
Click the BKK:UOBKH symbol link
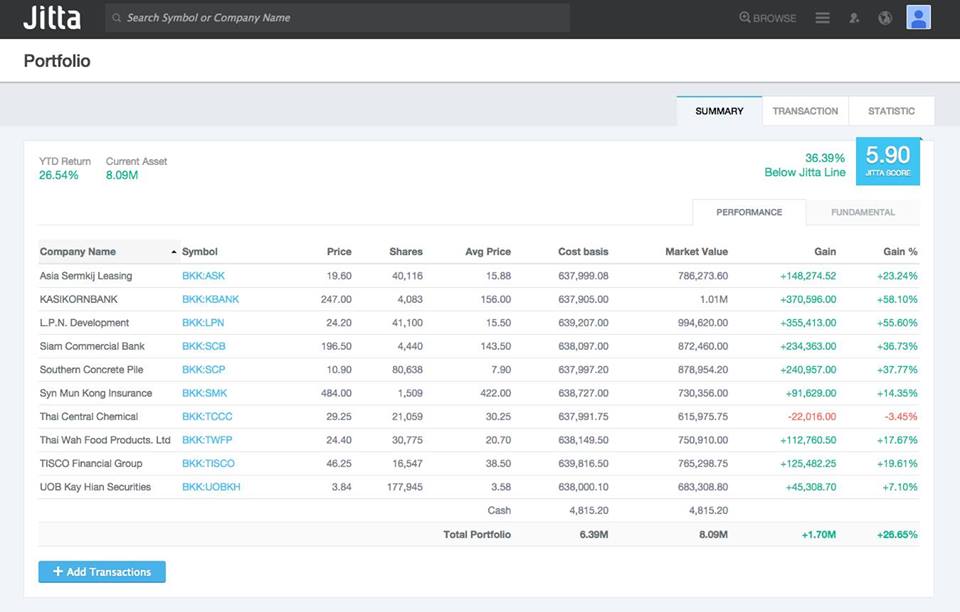tap(211, 487)
